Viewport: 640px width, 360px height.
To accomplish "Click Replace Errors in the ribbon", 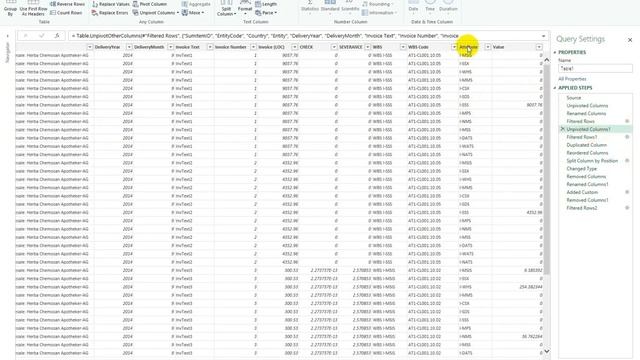I will tap(110, 13).
